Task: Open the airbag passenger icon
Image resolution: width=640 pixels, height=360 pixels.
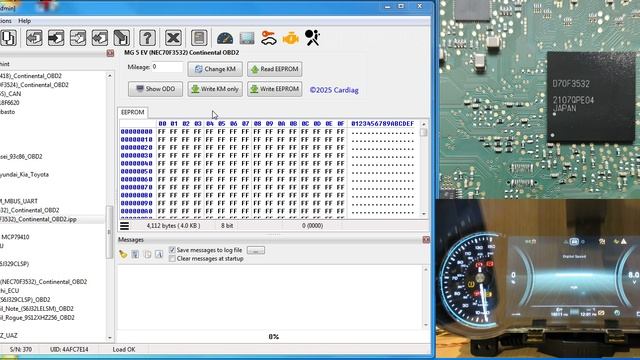Action: (313, 38)
